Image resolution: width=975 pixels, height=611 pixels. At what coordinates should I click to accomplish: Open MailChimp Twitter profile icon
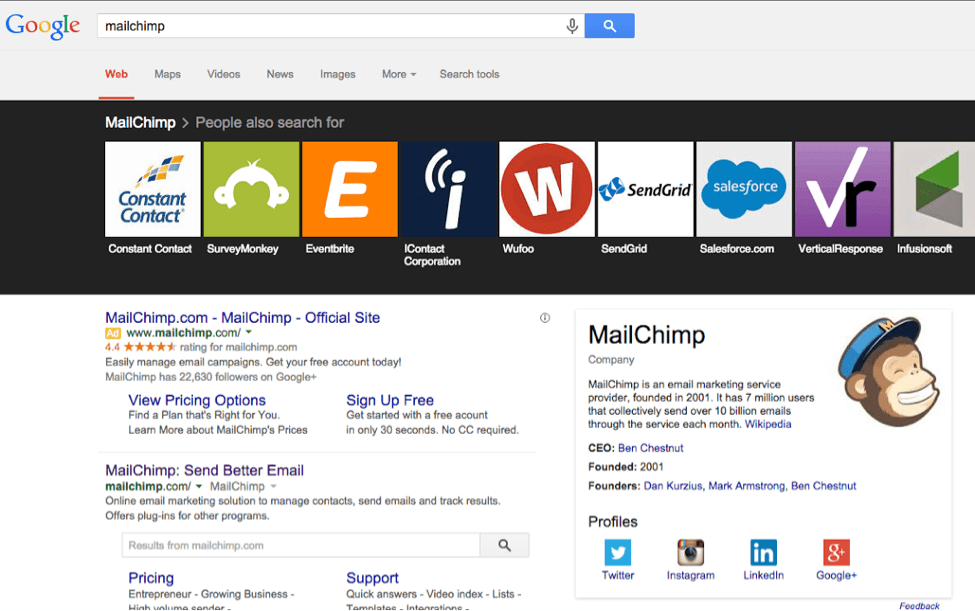tap(617, 552)
